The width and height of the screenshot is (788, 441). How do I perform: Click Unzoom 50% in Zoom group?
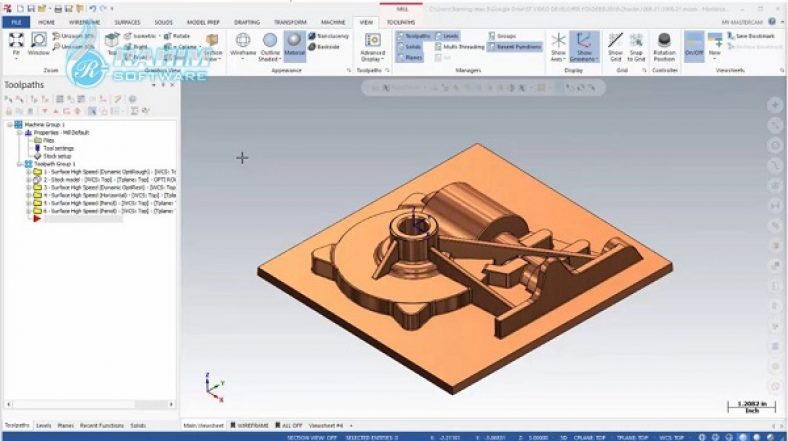73,36
